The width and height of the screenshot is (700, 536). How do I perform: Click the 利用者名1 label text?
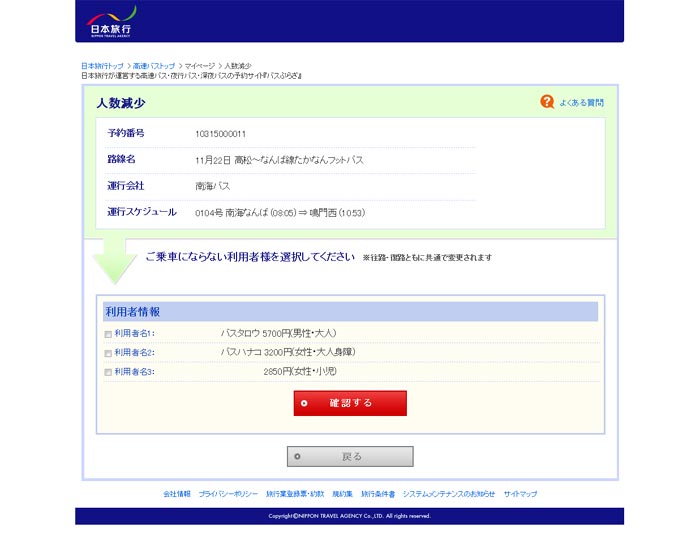(x=134, y=334)
